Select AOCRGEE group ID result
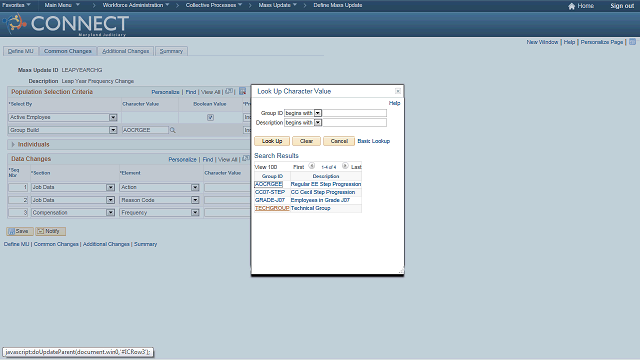Image resolution: width=640 pixels, height=360 pixels. (x=268, y=184)
